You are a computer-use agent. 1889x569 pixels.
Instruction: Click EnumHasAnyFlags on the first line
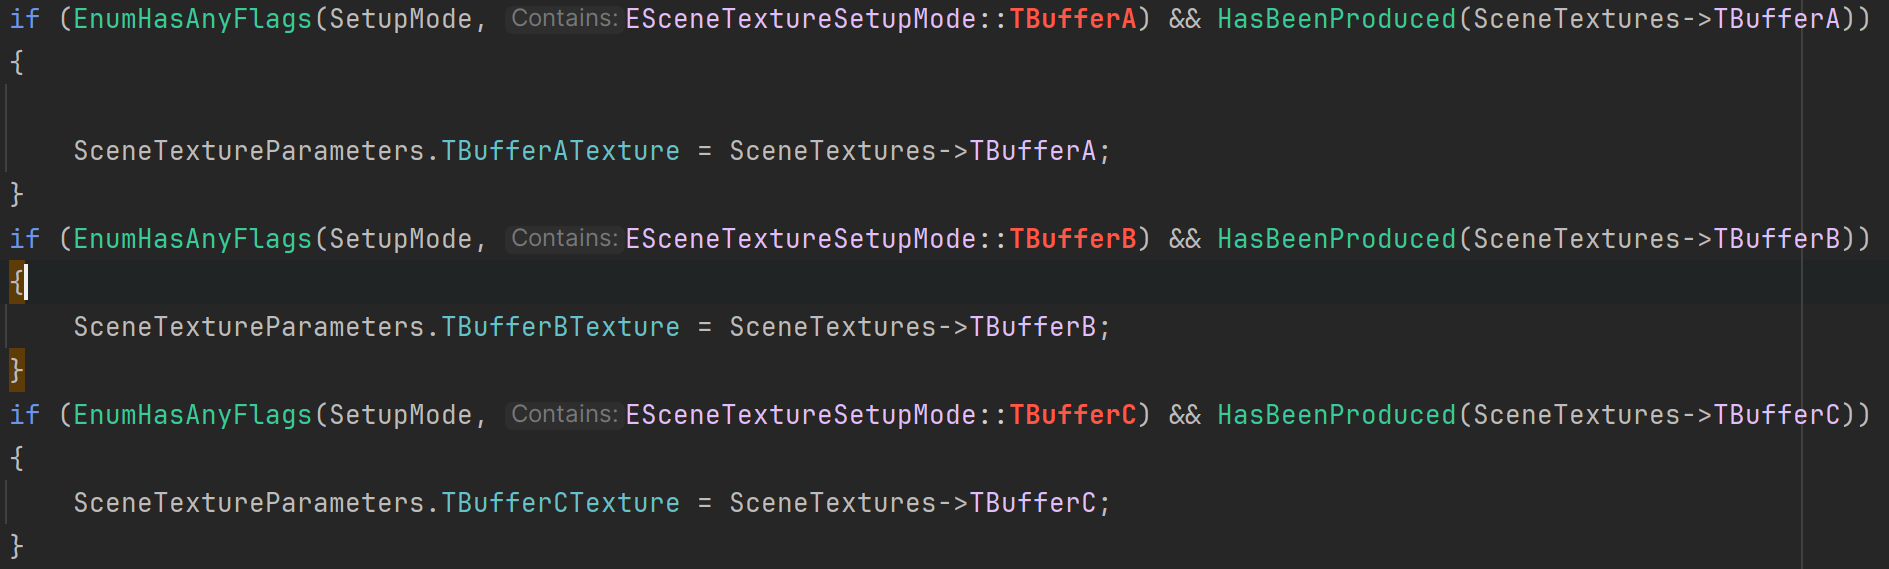click(192, 19)
